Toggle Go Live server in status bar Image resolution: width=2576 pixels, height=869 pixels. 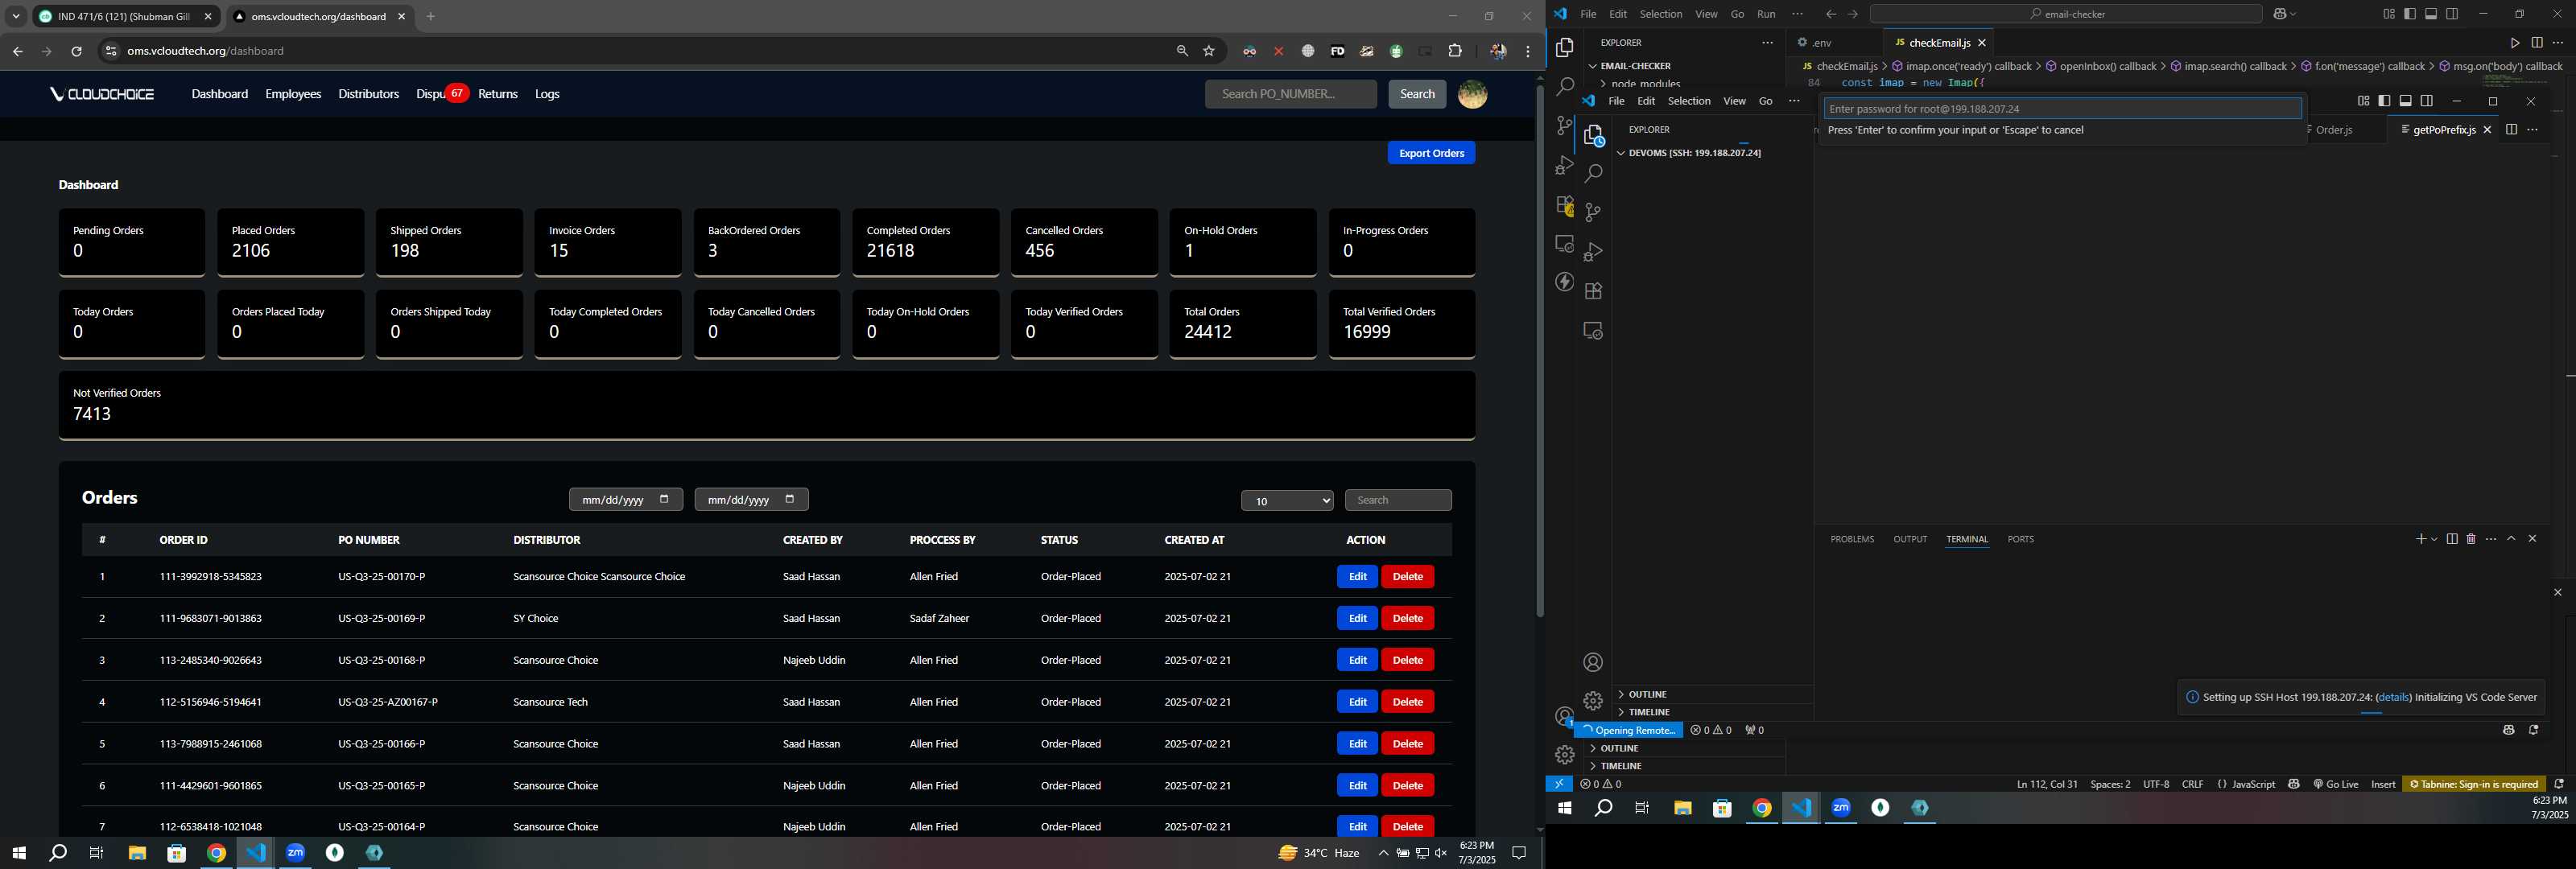click(2336, 784)
